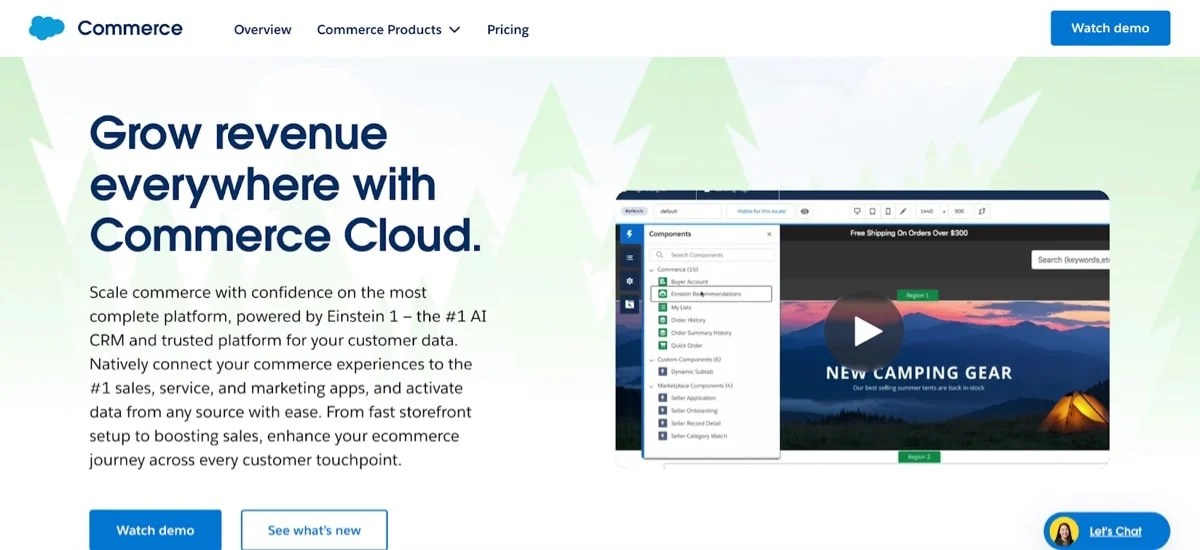Click the green Region 2 label
1200x550 pixels.
tap(917, 456)
